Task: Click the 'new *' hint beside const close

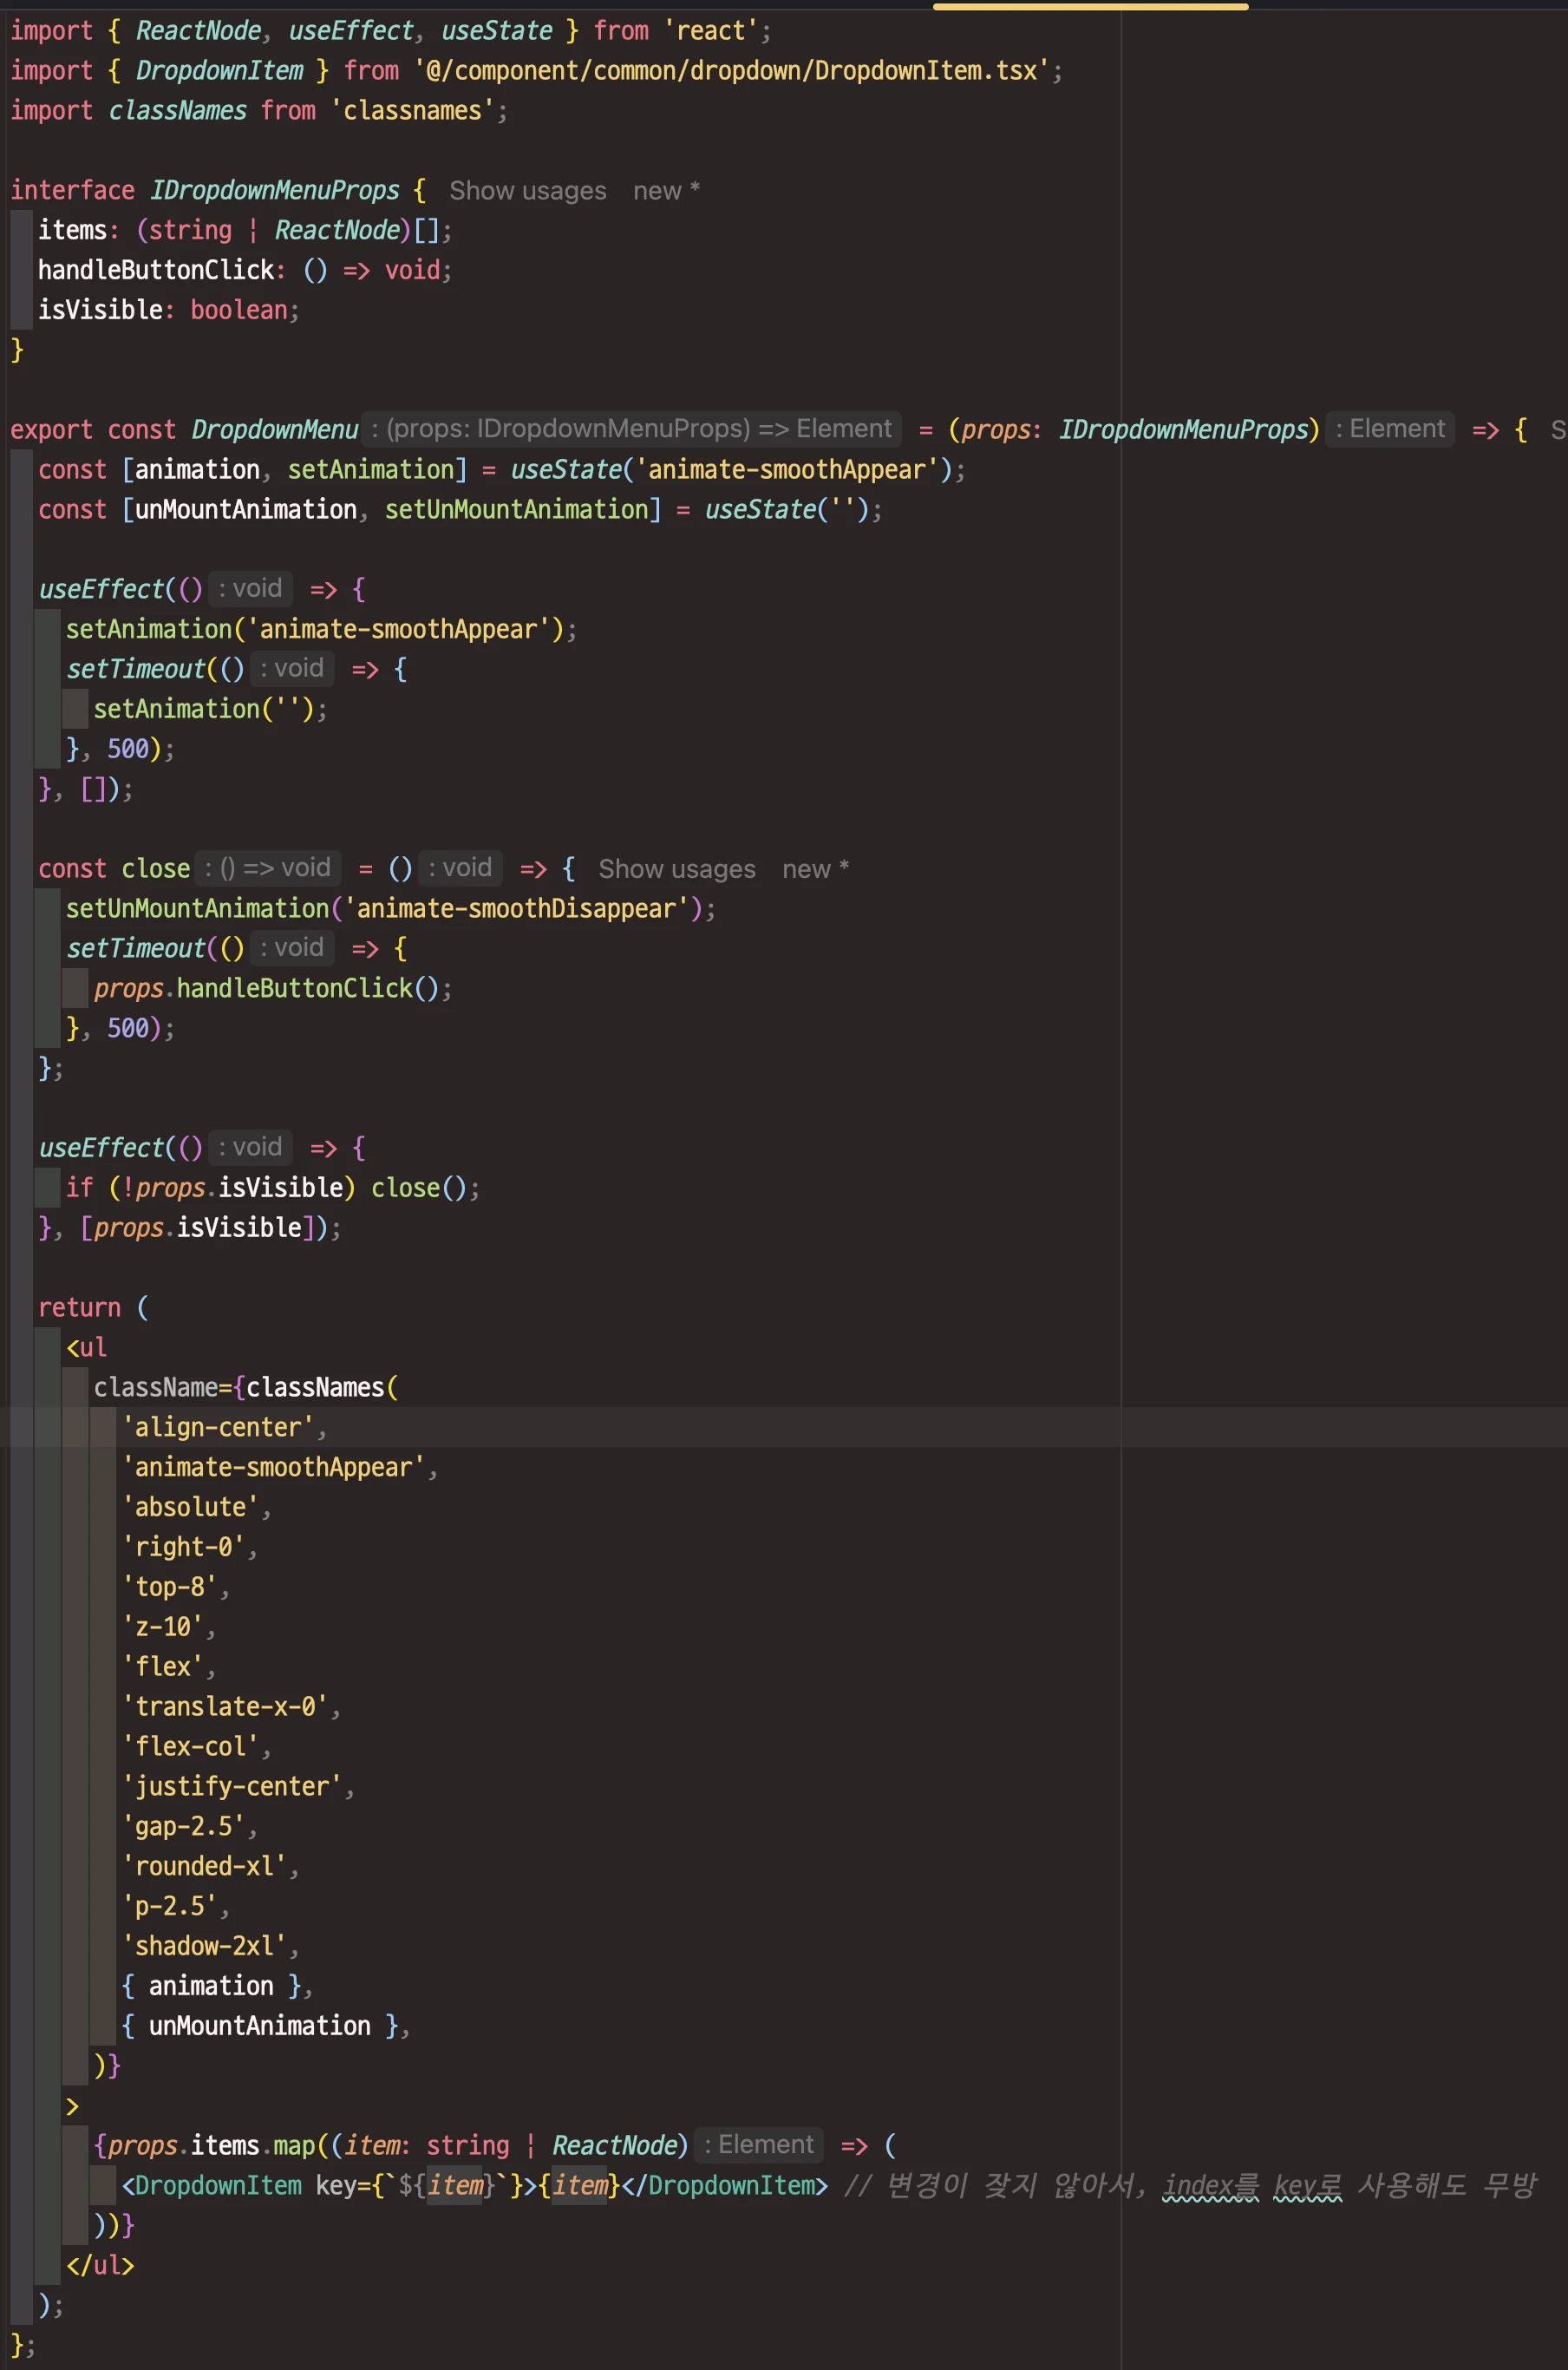Action: (x=815, y=869)
